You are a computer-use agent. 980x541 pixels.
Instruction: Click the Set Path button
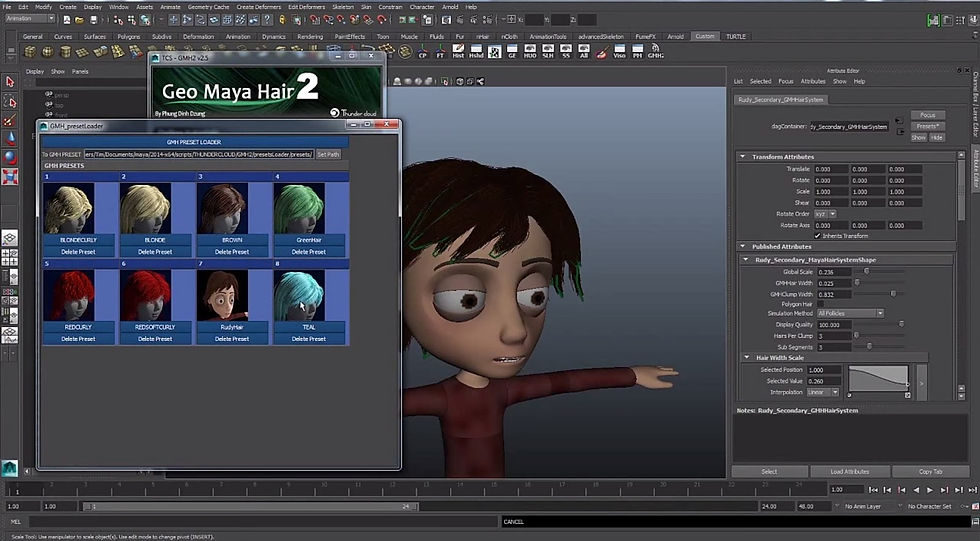pos(328,154)
